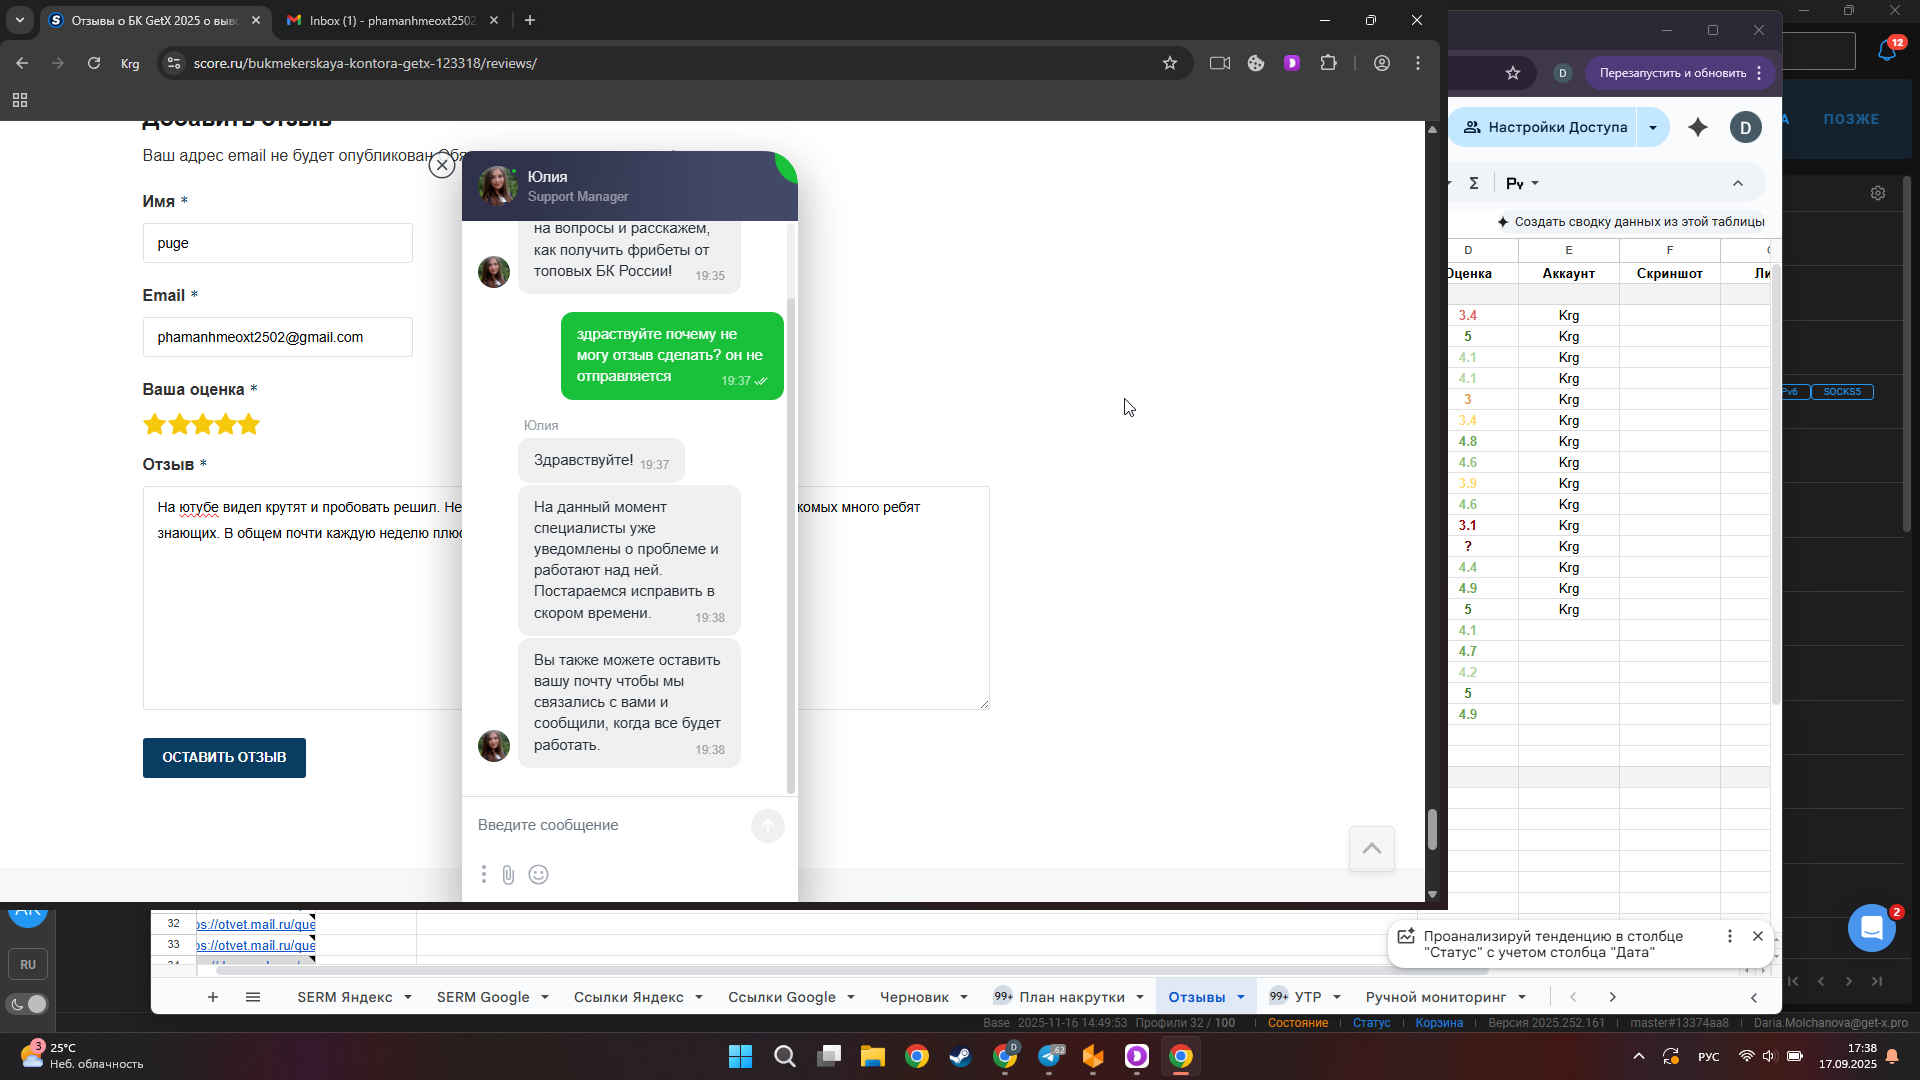
Task: Open Настройки Доступа in the spreadsheet window
Action: tap(1545, 127)
